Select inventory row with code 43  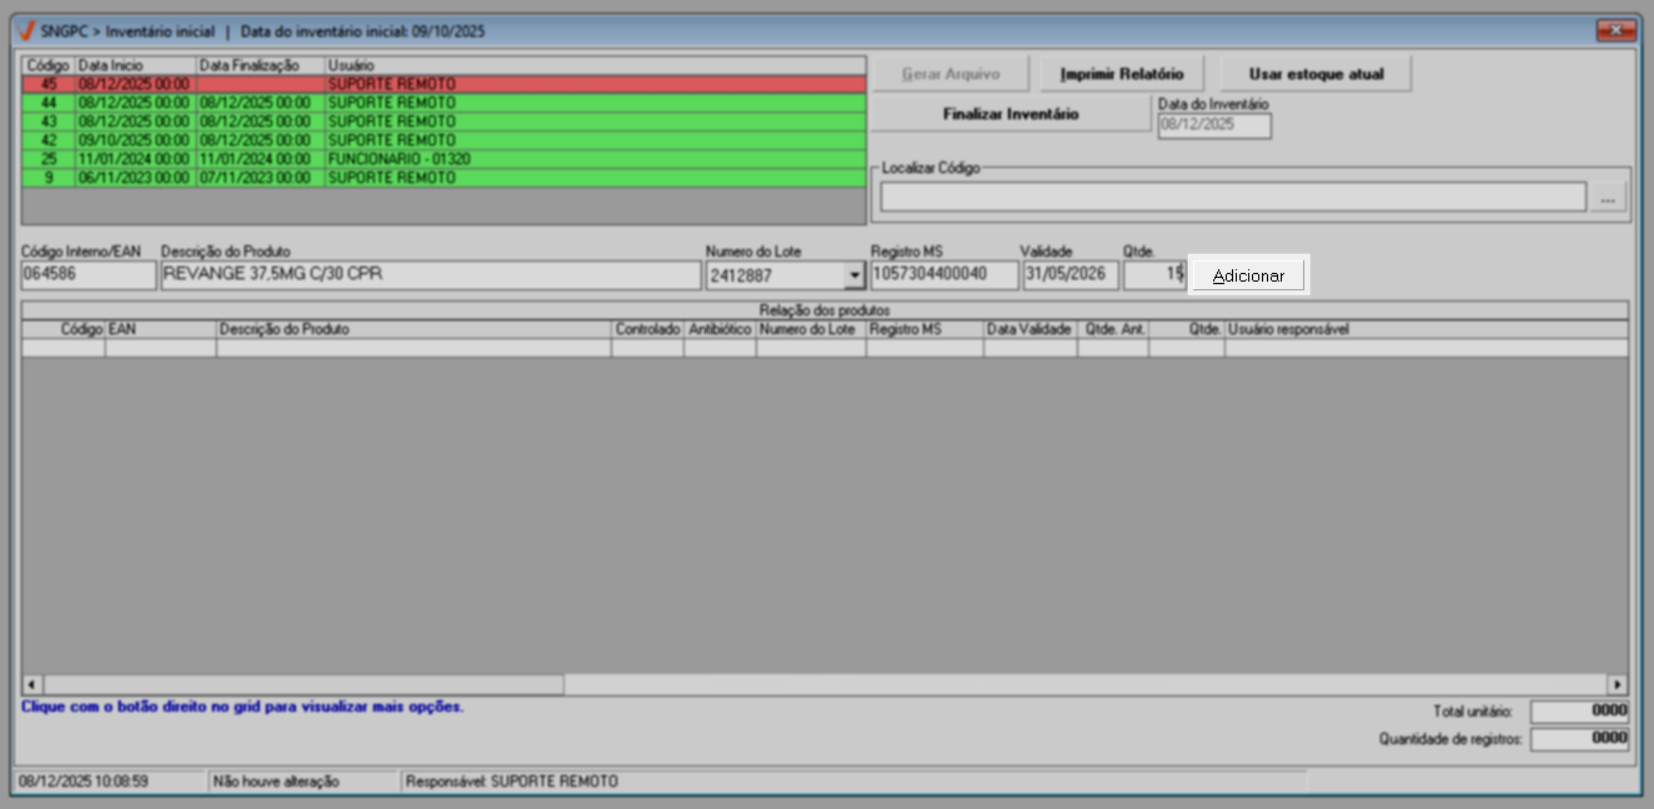(x=444, y=122)
